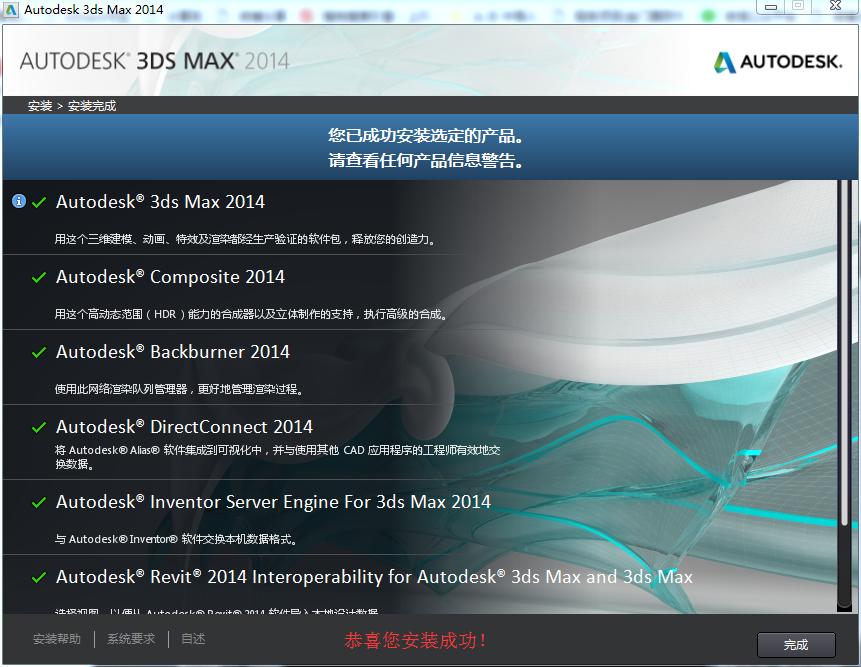Click the green checkmark next to Autodesk DirectConnect 2014
Viewport: 861px width, 667px height.
pyautogui.click(x=38, y=427)
